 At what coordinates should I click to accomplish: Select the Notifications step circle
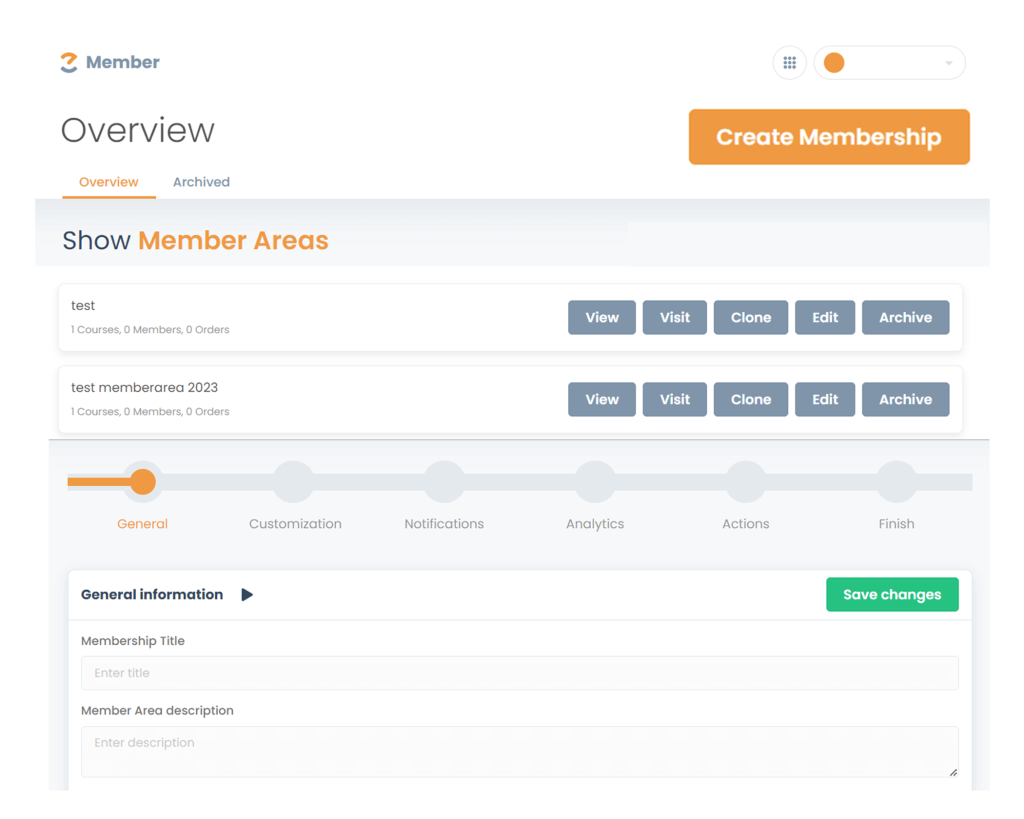[x=444, y=482]
